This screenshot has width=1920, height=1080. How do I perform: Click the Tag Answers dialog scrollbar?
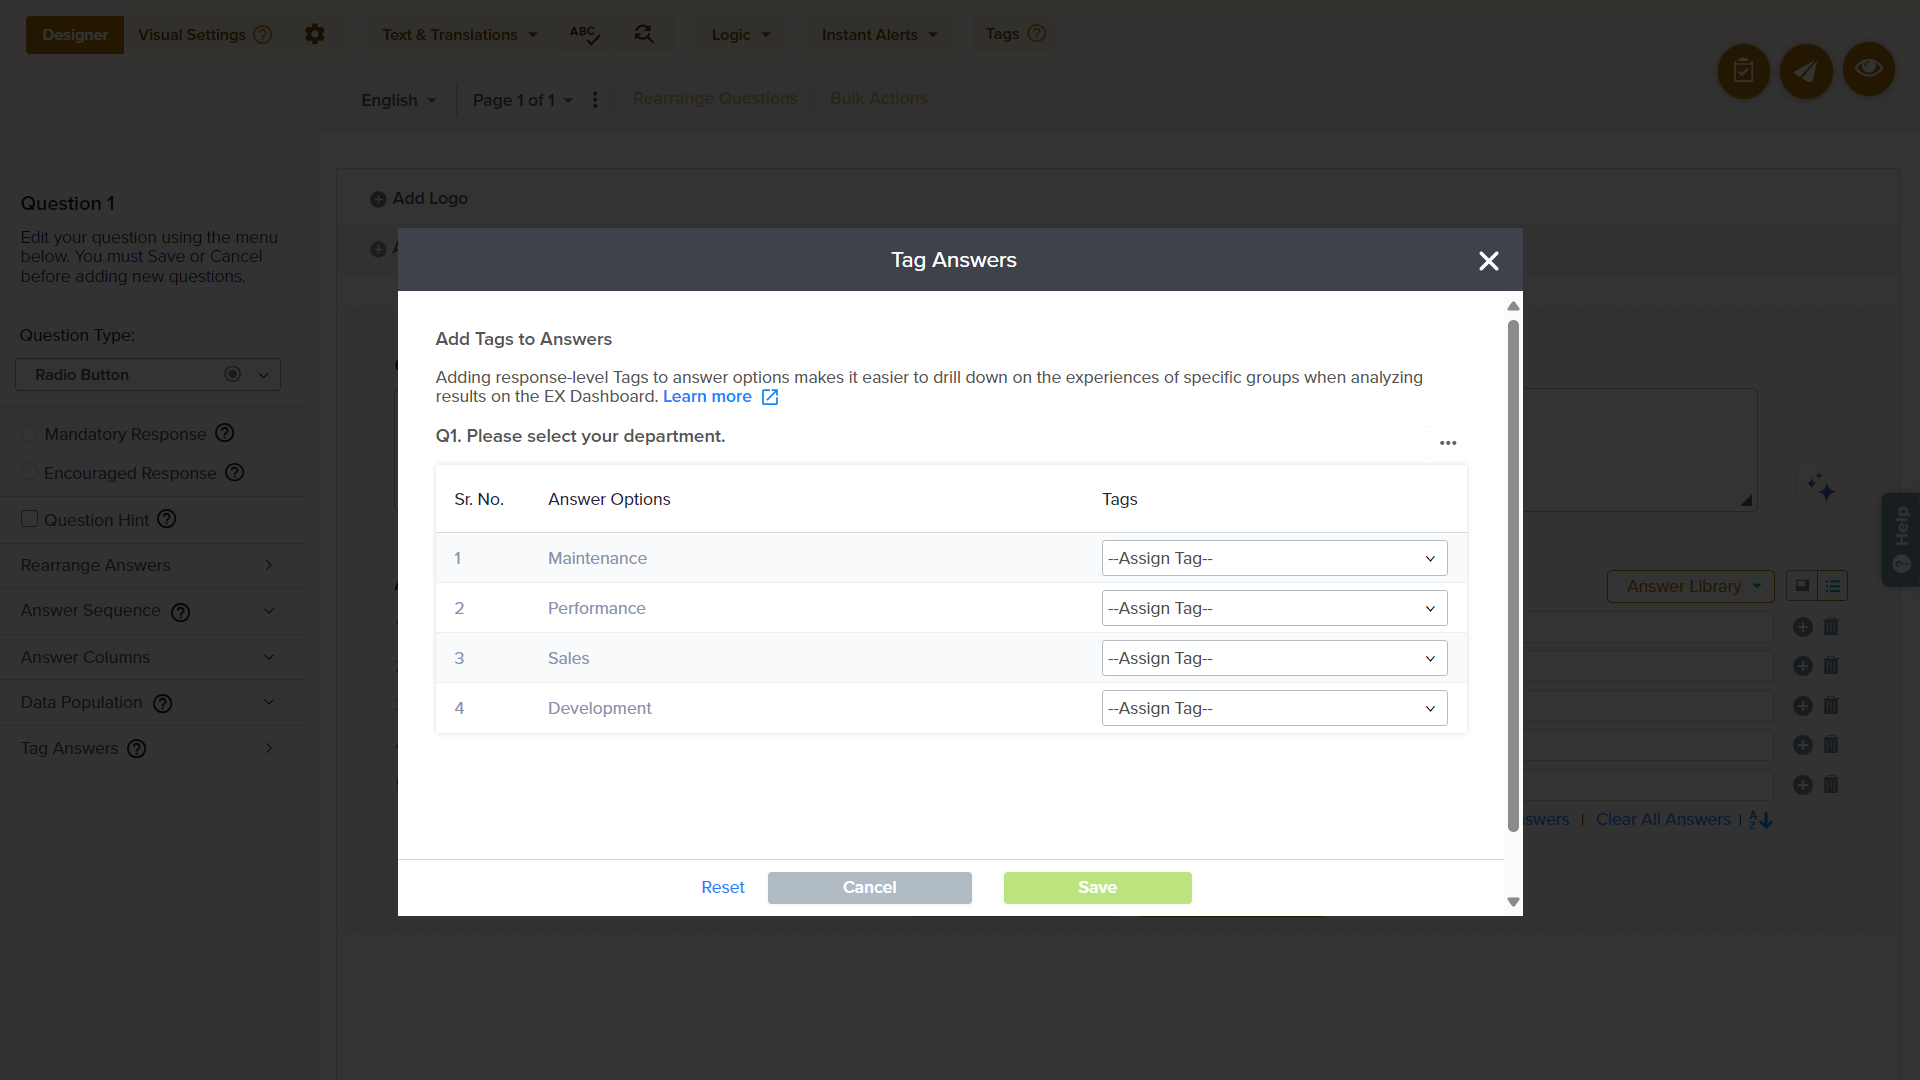1513,575
